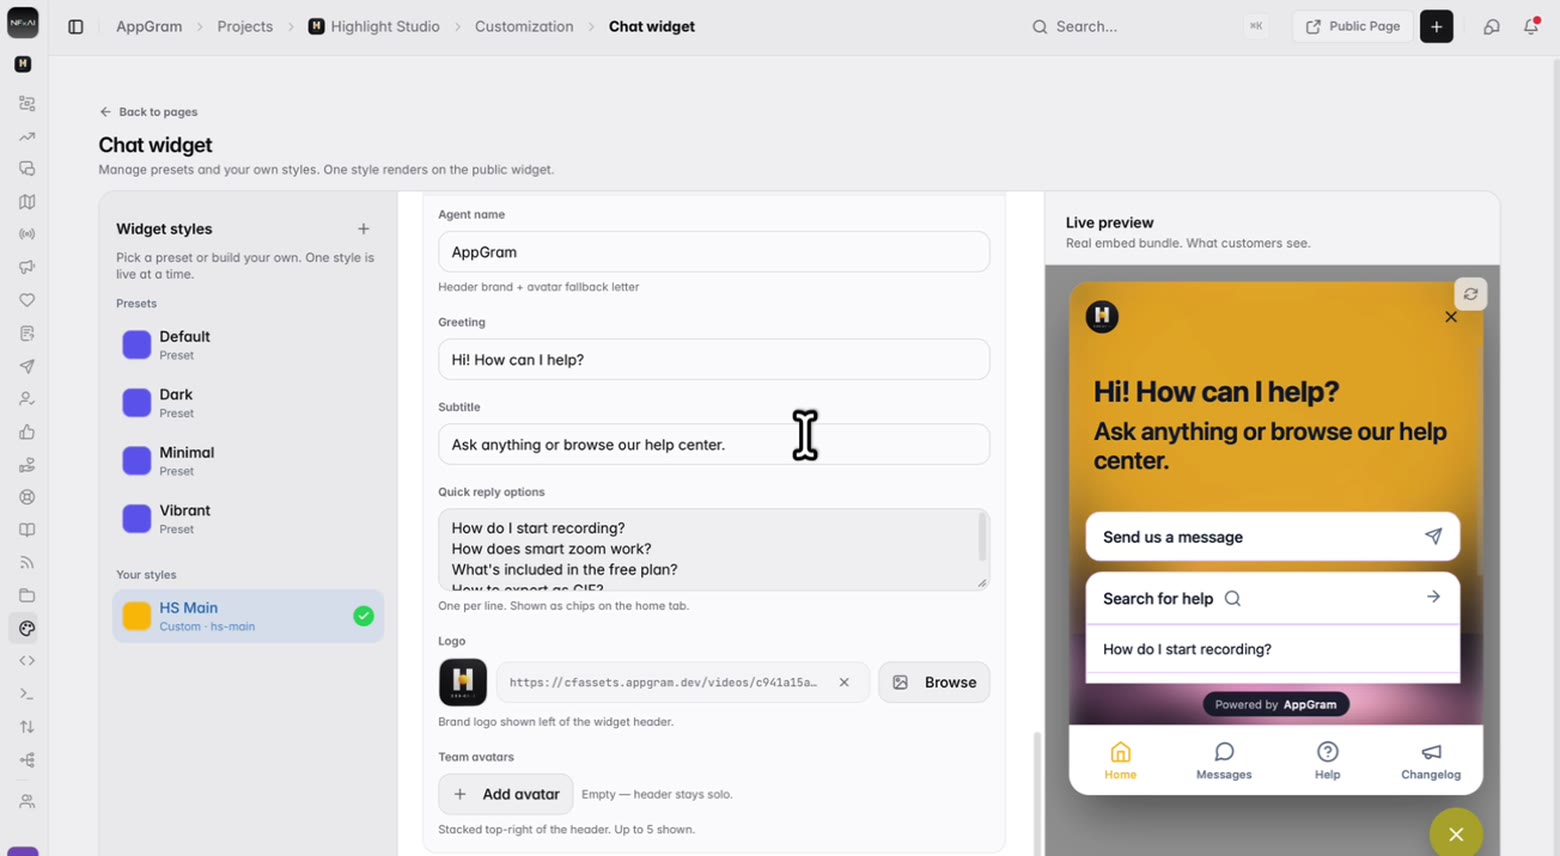1560x856 pixels.
Task: Select the palette customization icon in sidebar
Action: [x=27, y=628]
